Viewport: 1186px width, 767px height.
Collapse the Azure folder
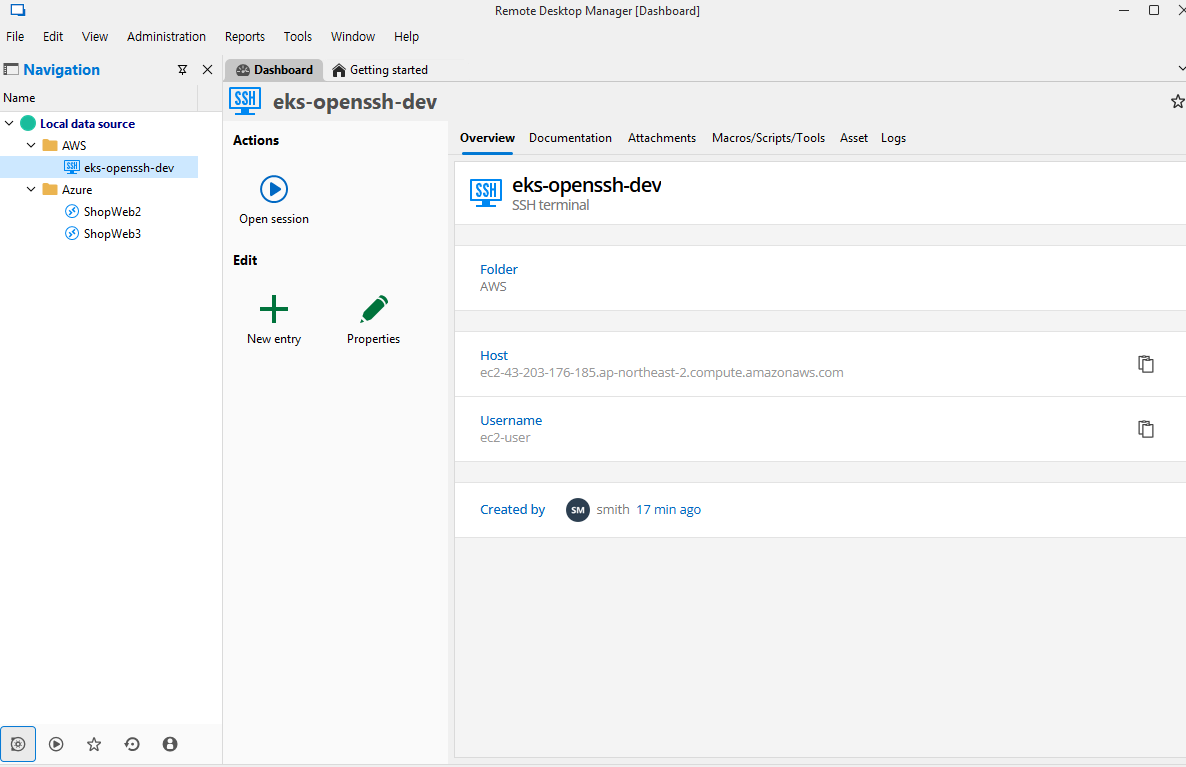[x=31, y=189]
